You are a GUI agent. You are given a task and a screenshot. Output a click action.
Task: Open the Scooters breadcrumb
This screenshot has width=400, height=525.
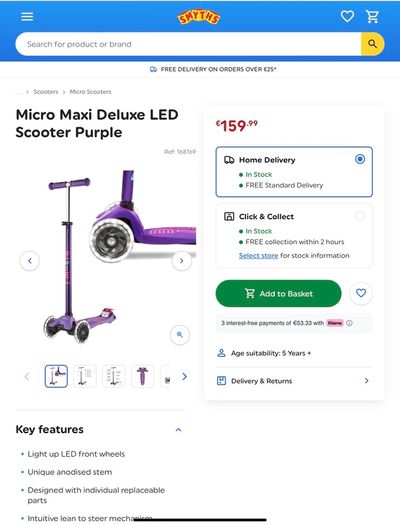click(x=46, y=92)
